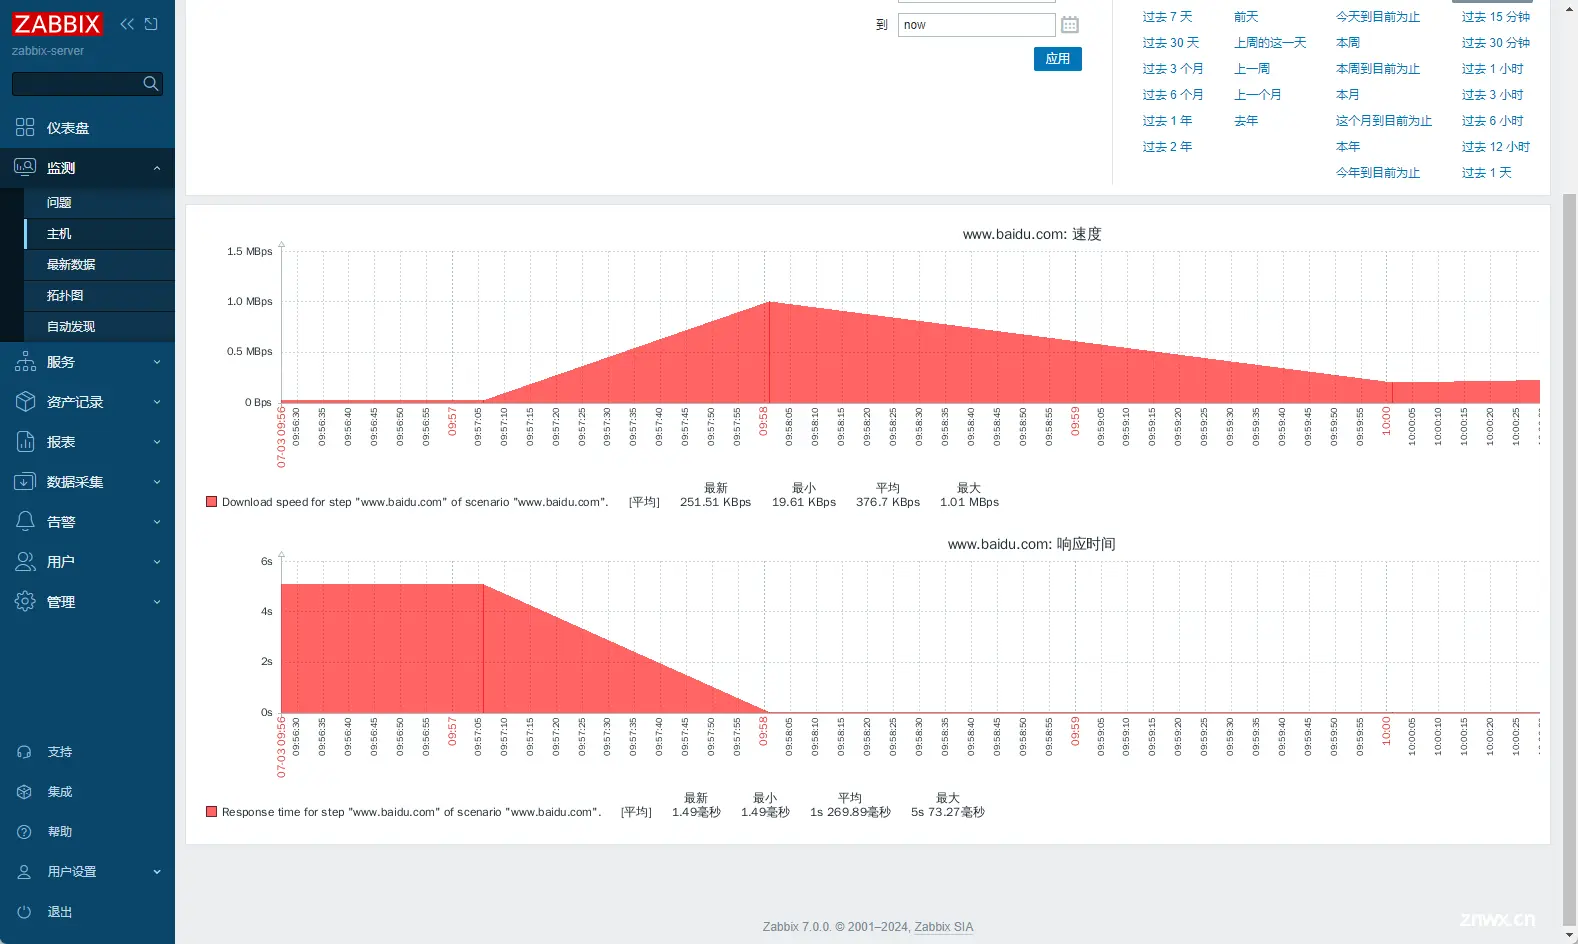1578x944 pixels.
Task: Click Response time legend red swatch
Action: [x=211, y=812]
